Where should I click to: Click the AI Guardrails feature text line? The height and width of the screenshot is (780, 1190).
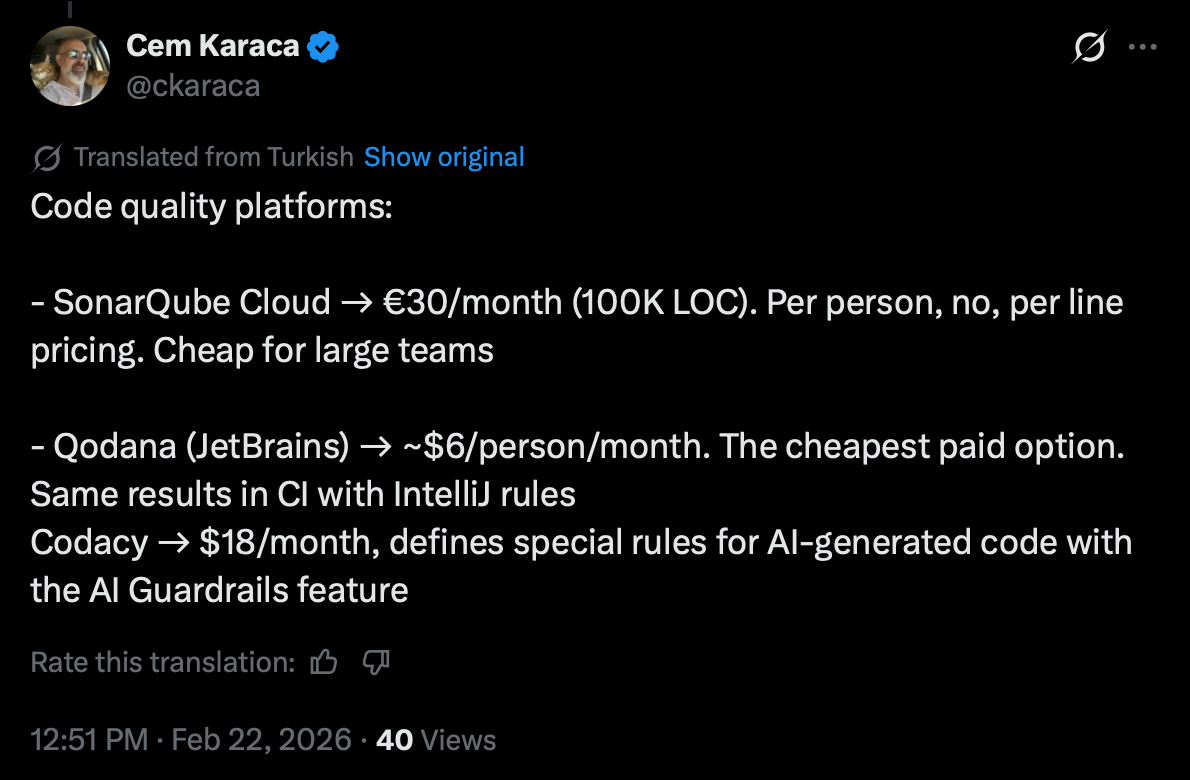click(220, 590)
